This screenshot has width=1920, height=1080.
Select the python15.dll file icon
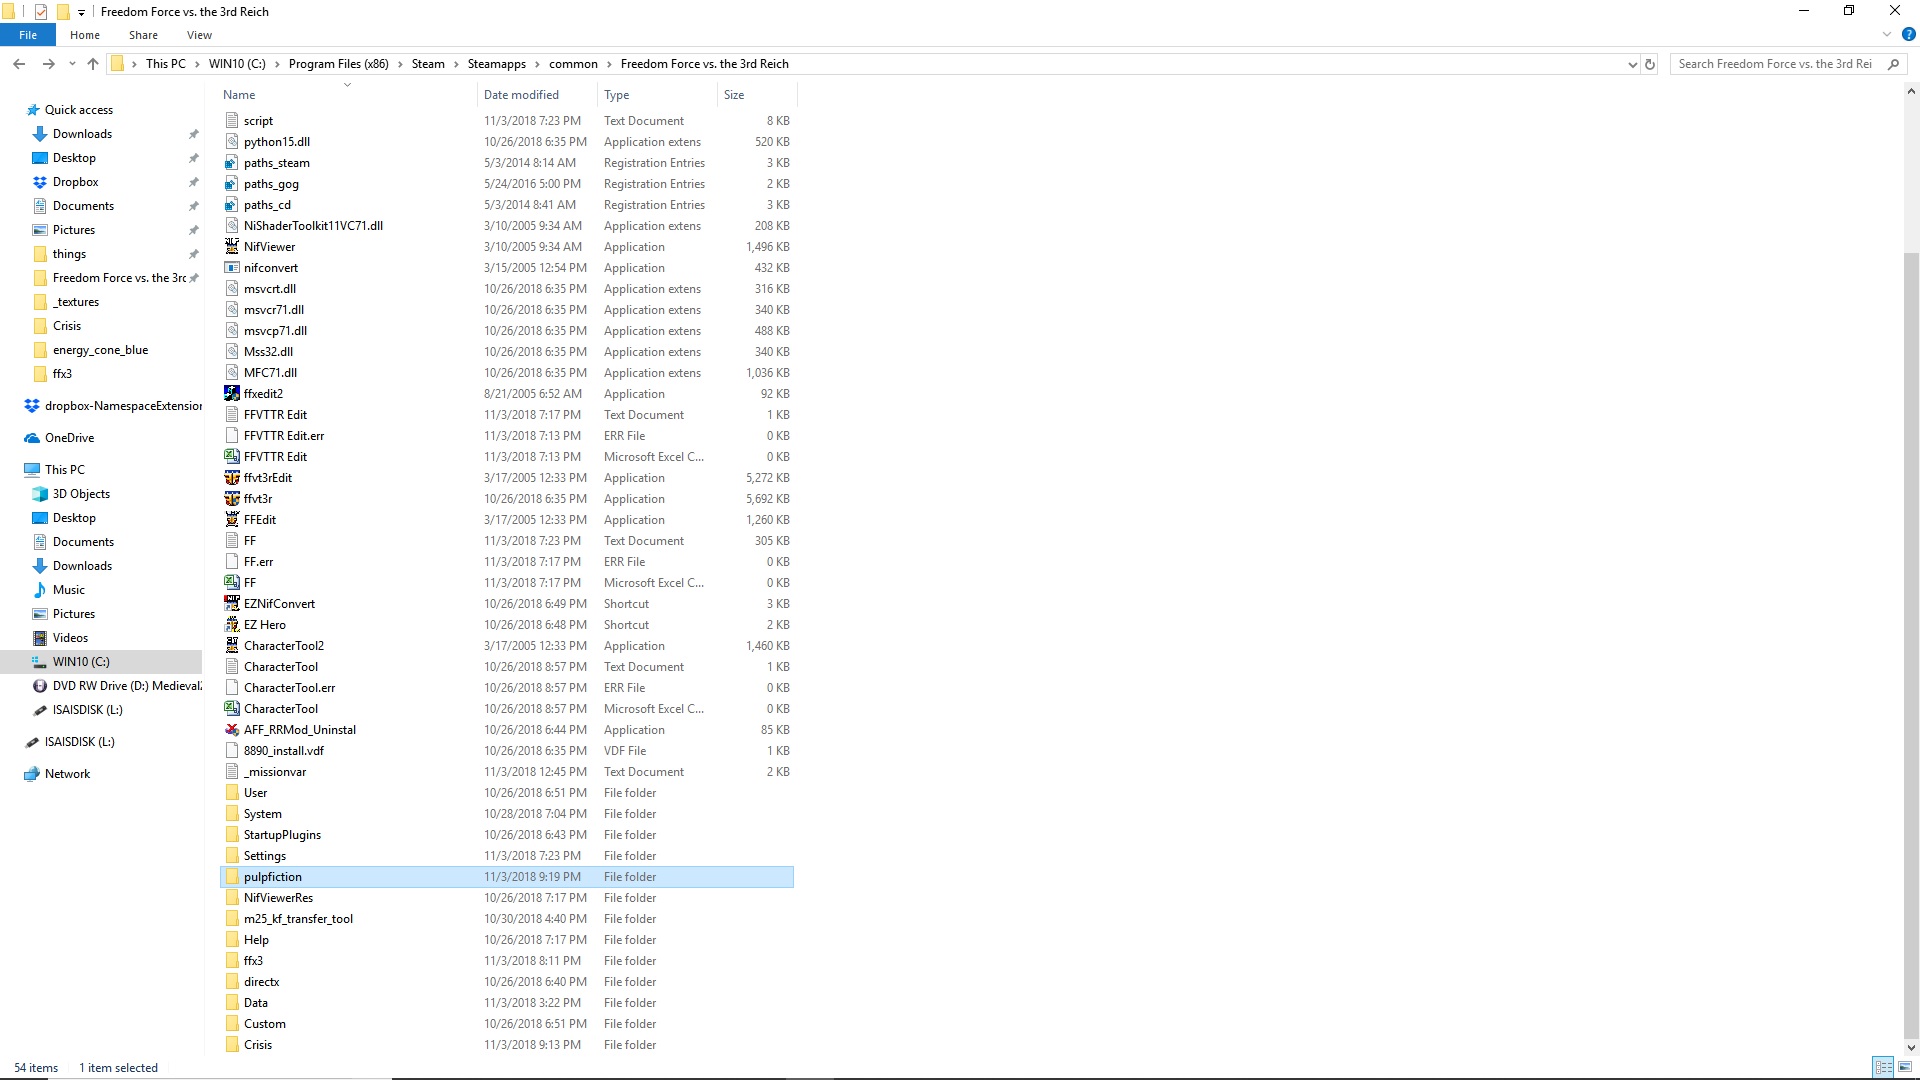coord(232,142)
